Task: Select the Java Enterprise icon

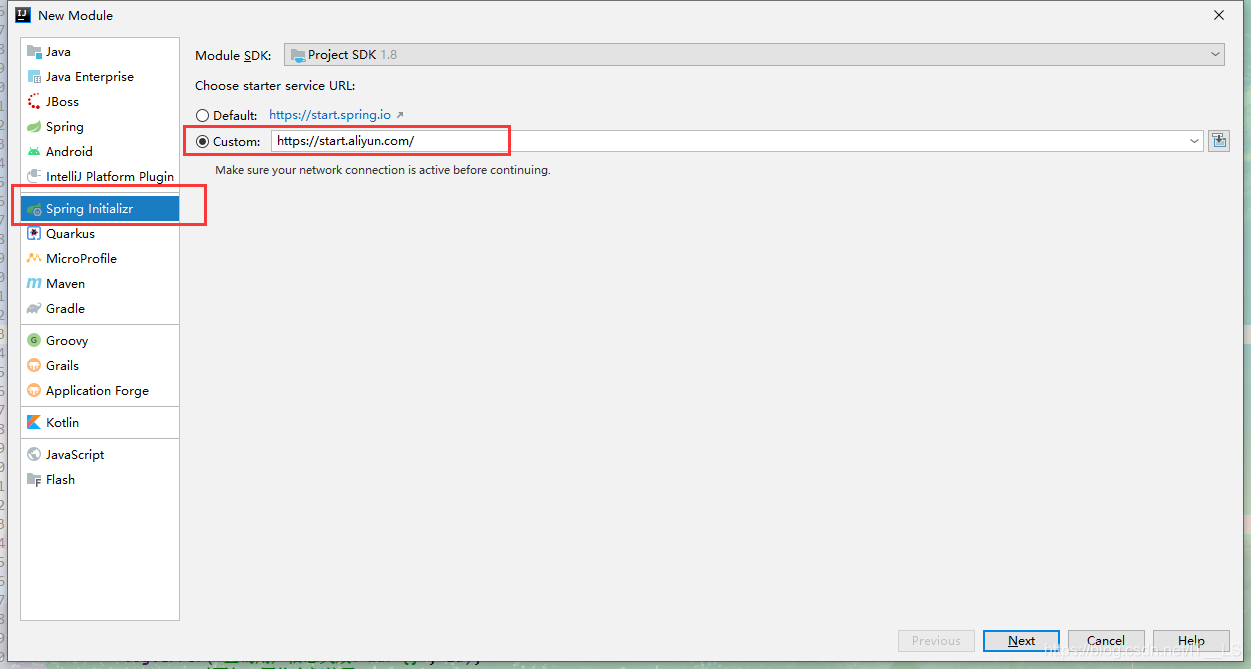Action: click(34, 77)
